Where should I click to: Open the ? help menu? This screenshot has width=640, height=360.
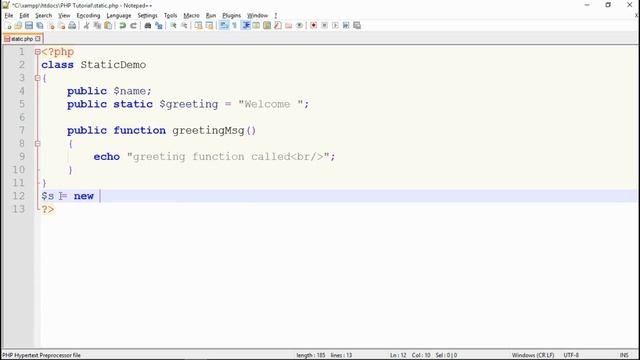pos(276,16)
